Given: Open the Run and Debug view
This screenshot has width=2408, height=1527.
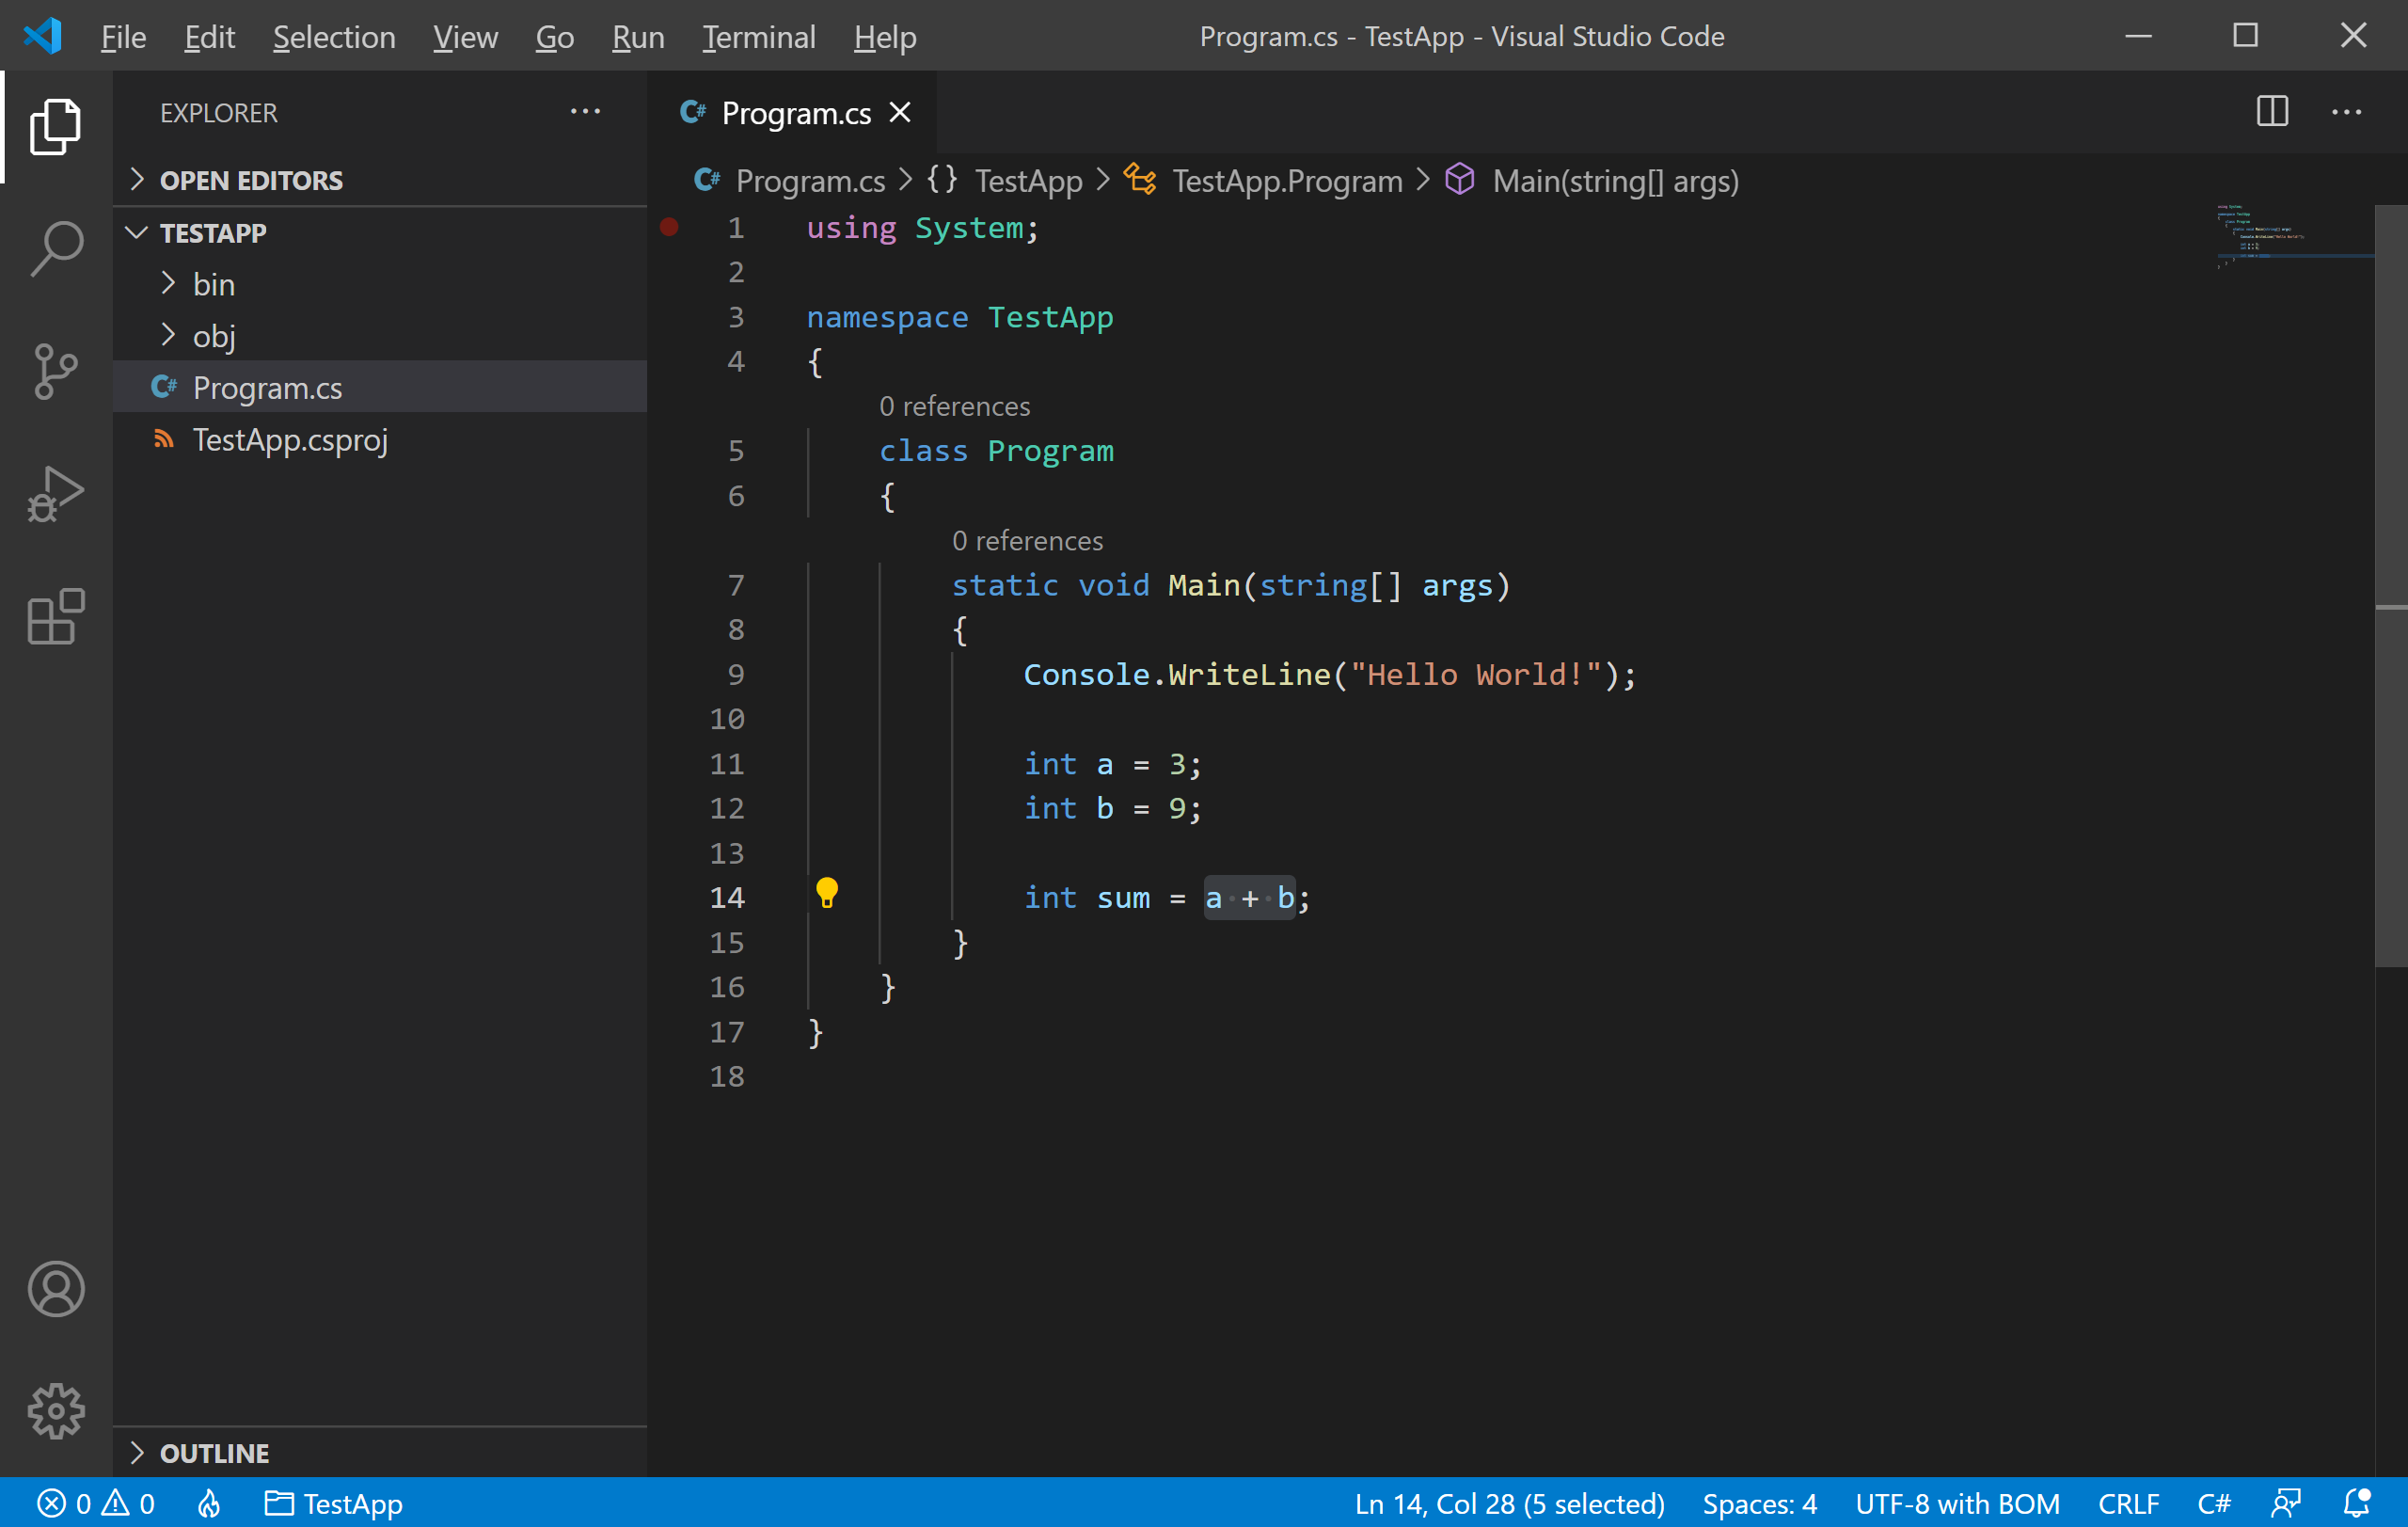Looking at the screenshot, I should coord(56,494).
